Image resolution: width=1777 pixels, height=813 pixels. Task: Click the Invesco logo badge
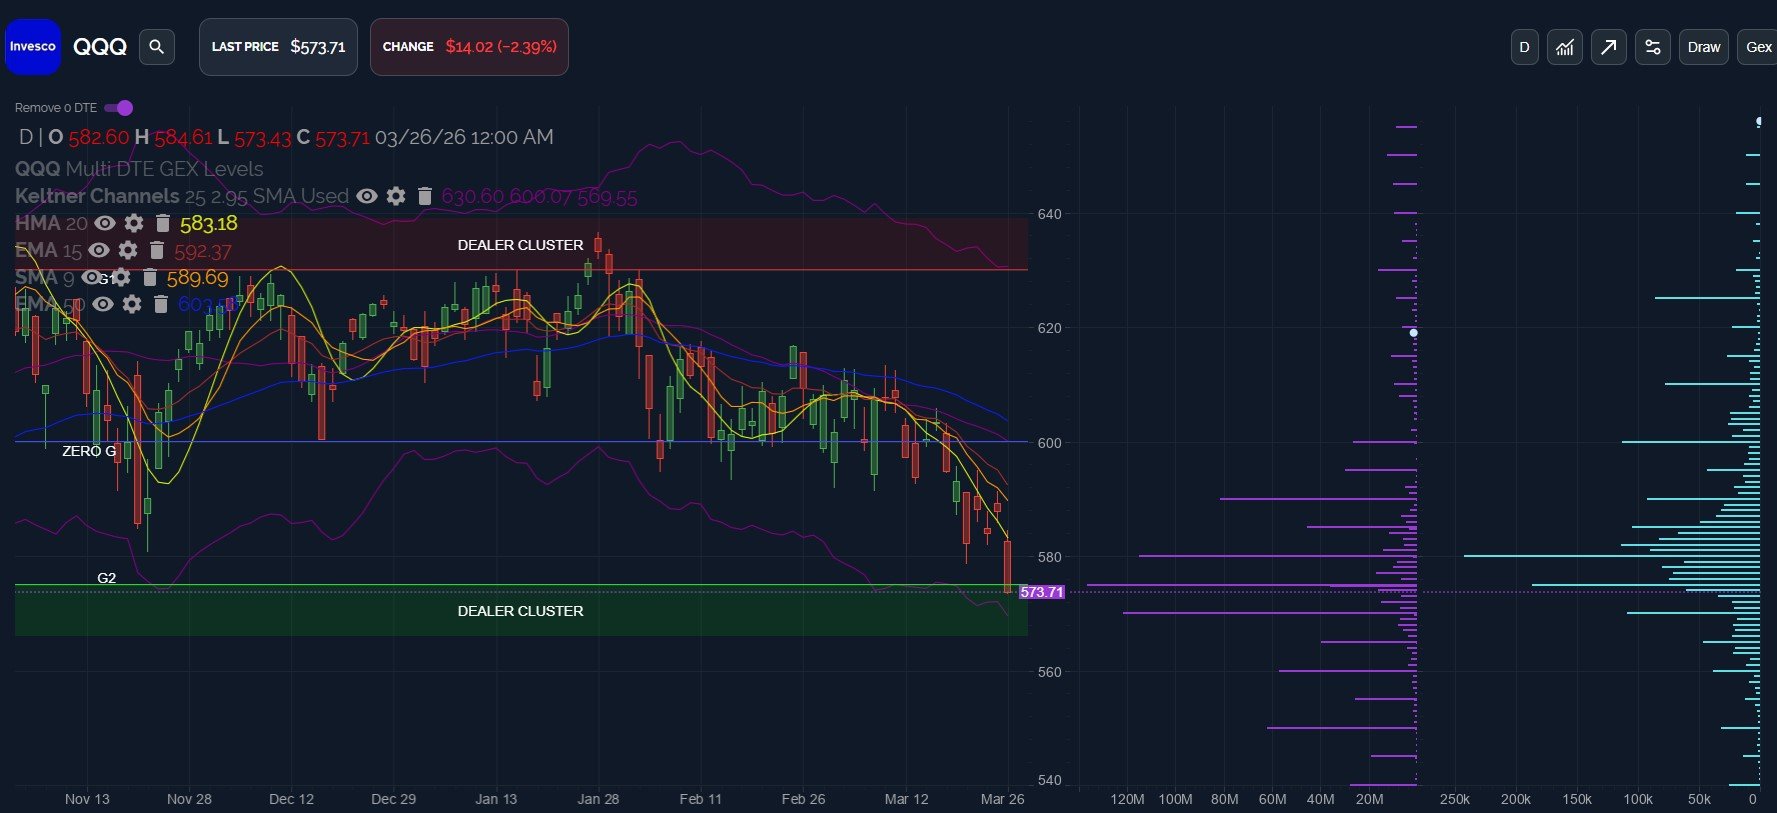33,46
